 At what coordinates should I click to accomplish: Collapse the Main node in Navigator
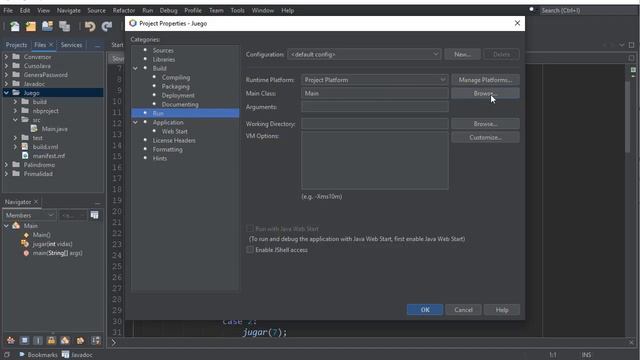pos(6,226)
